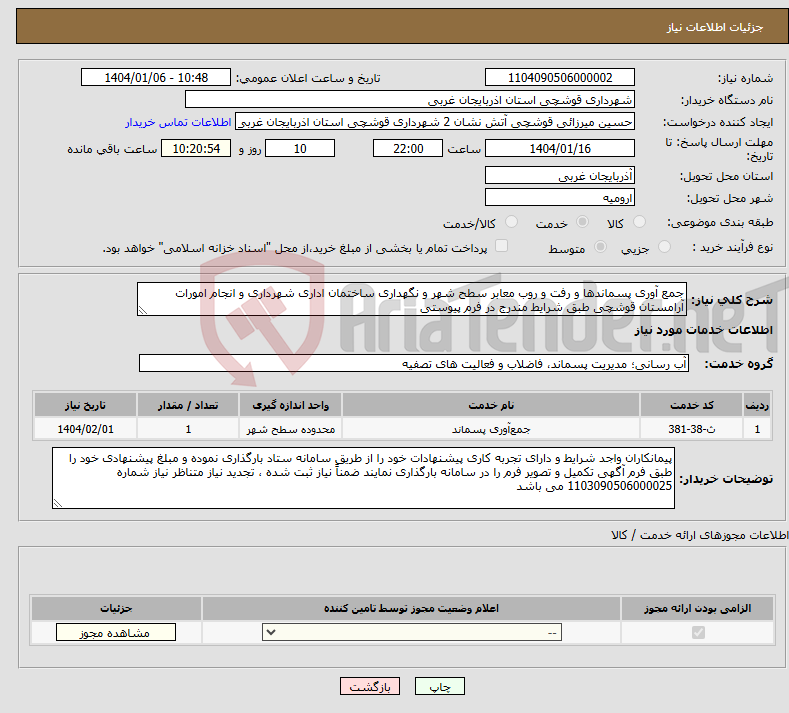This screenshot has width=789, height=713.
Task: Click the resize handle of the buyer notes textarea
Action: pos(57,503)
